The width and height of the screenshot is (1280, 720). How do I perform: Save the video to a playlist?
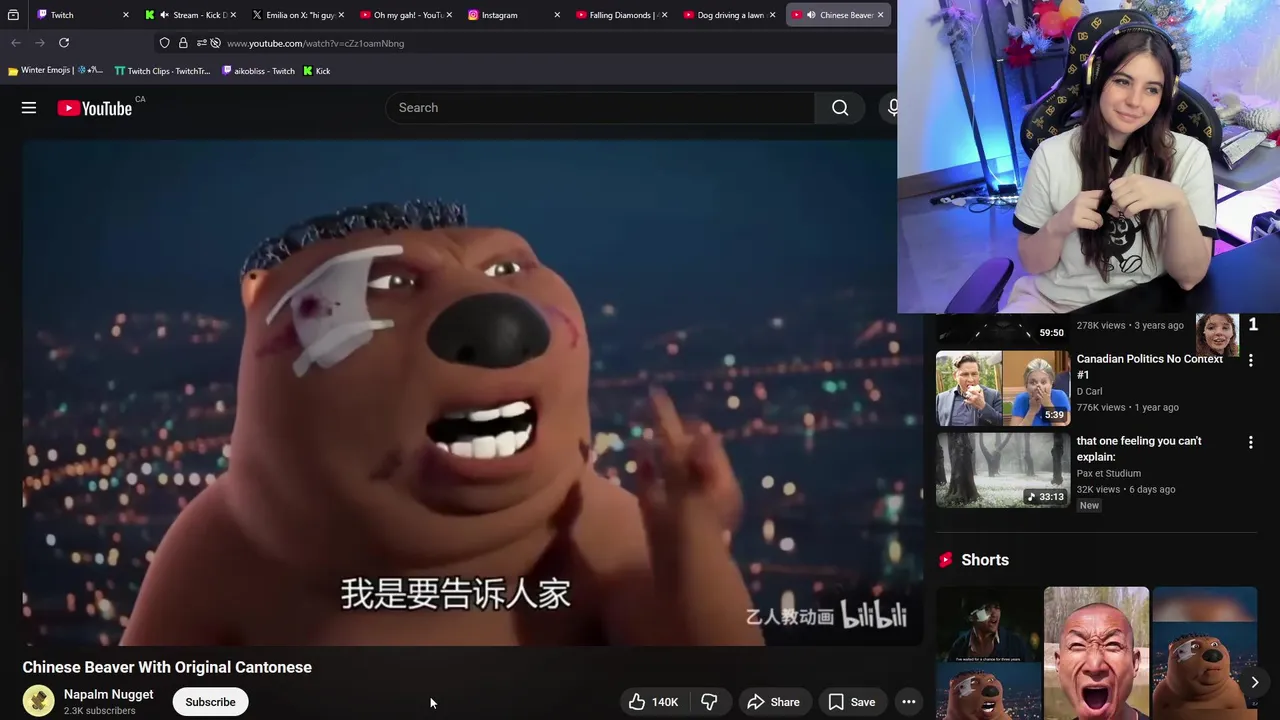tap(852, 702)
